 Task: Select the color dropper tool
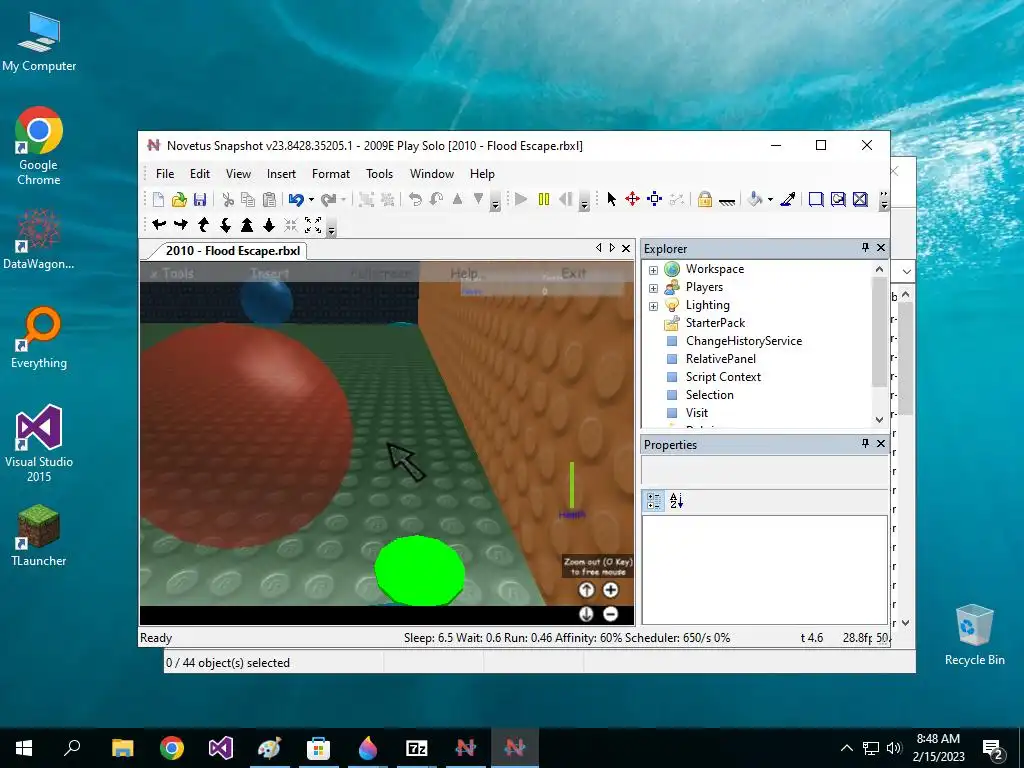788,199
